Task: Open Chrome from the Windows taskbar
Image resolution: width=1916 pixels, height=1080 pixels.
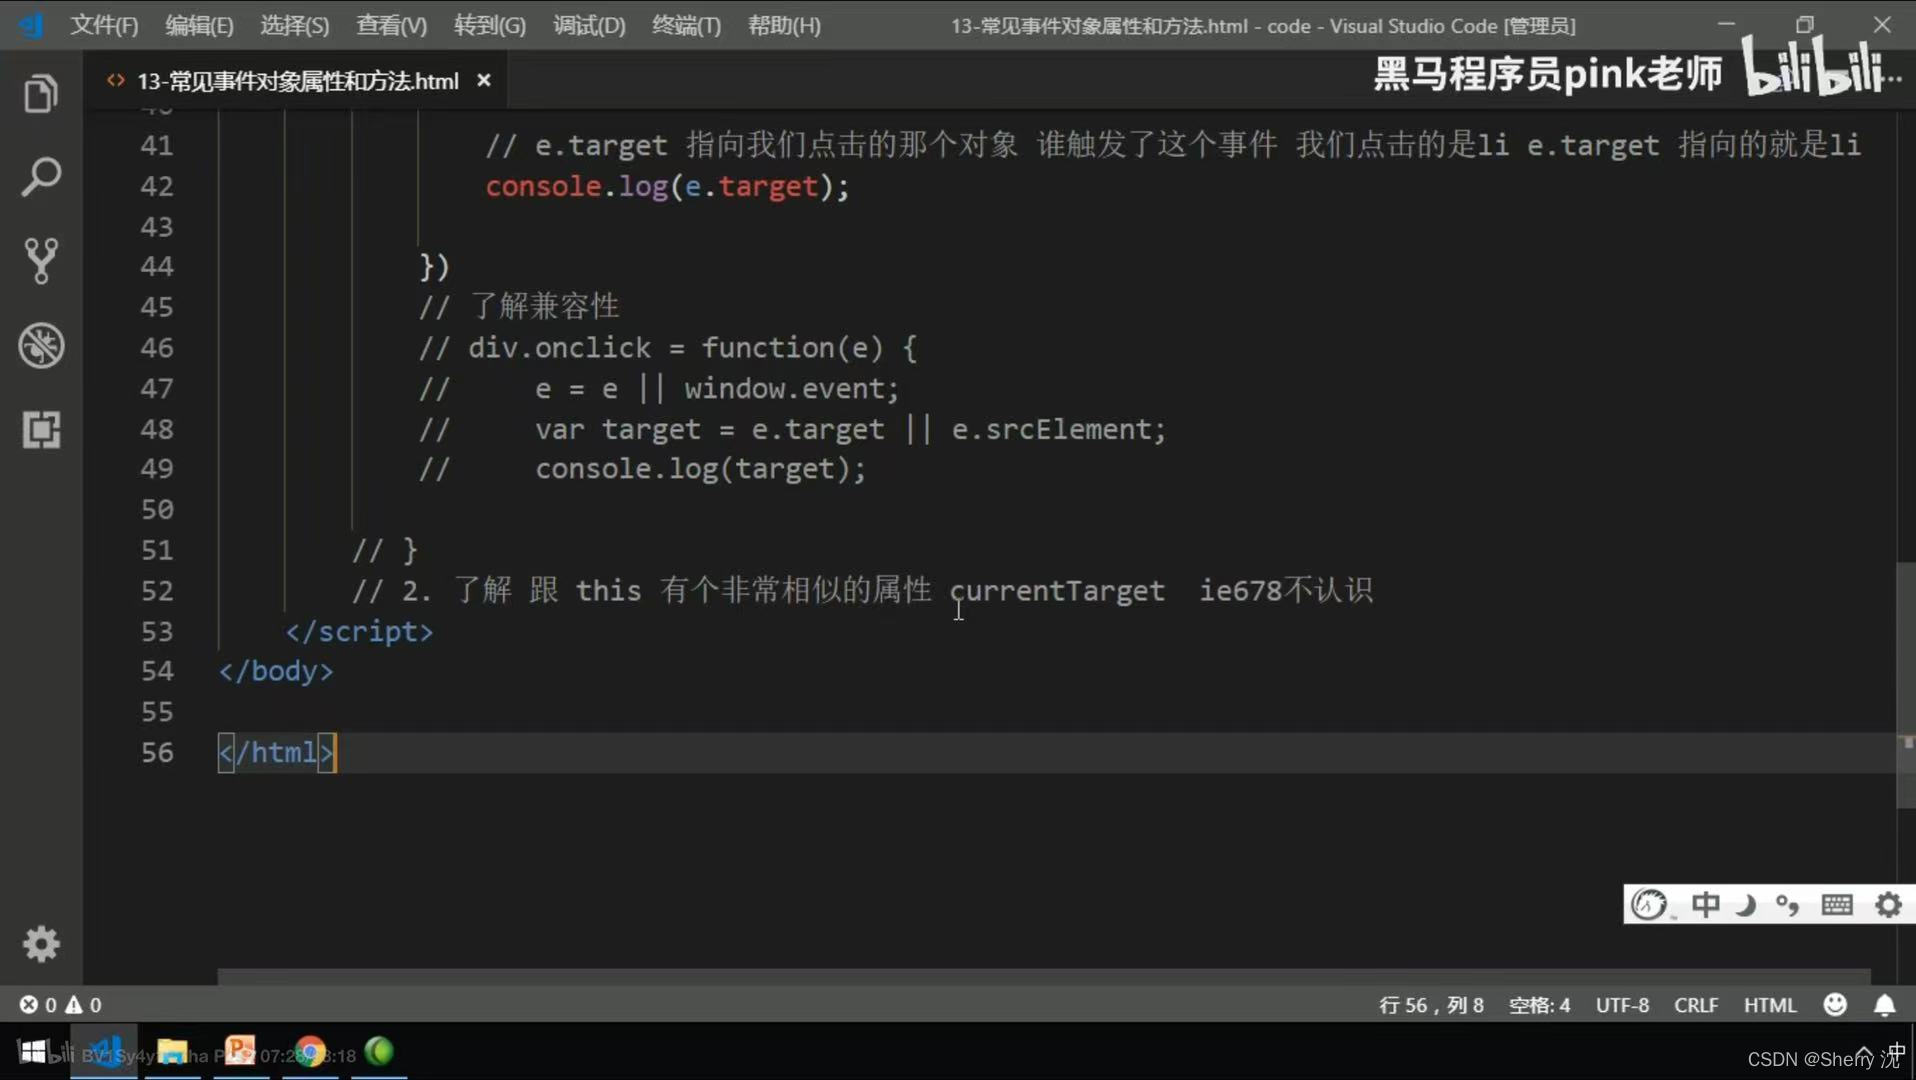Action: click(x=310, y=1052)
